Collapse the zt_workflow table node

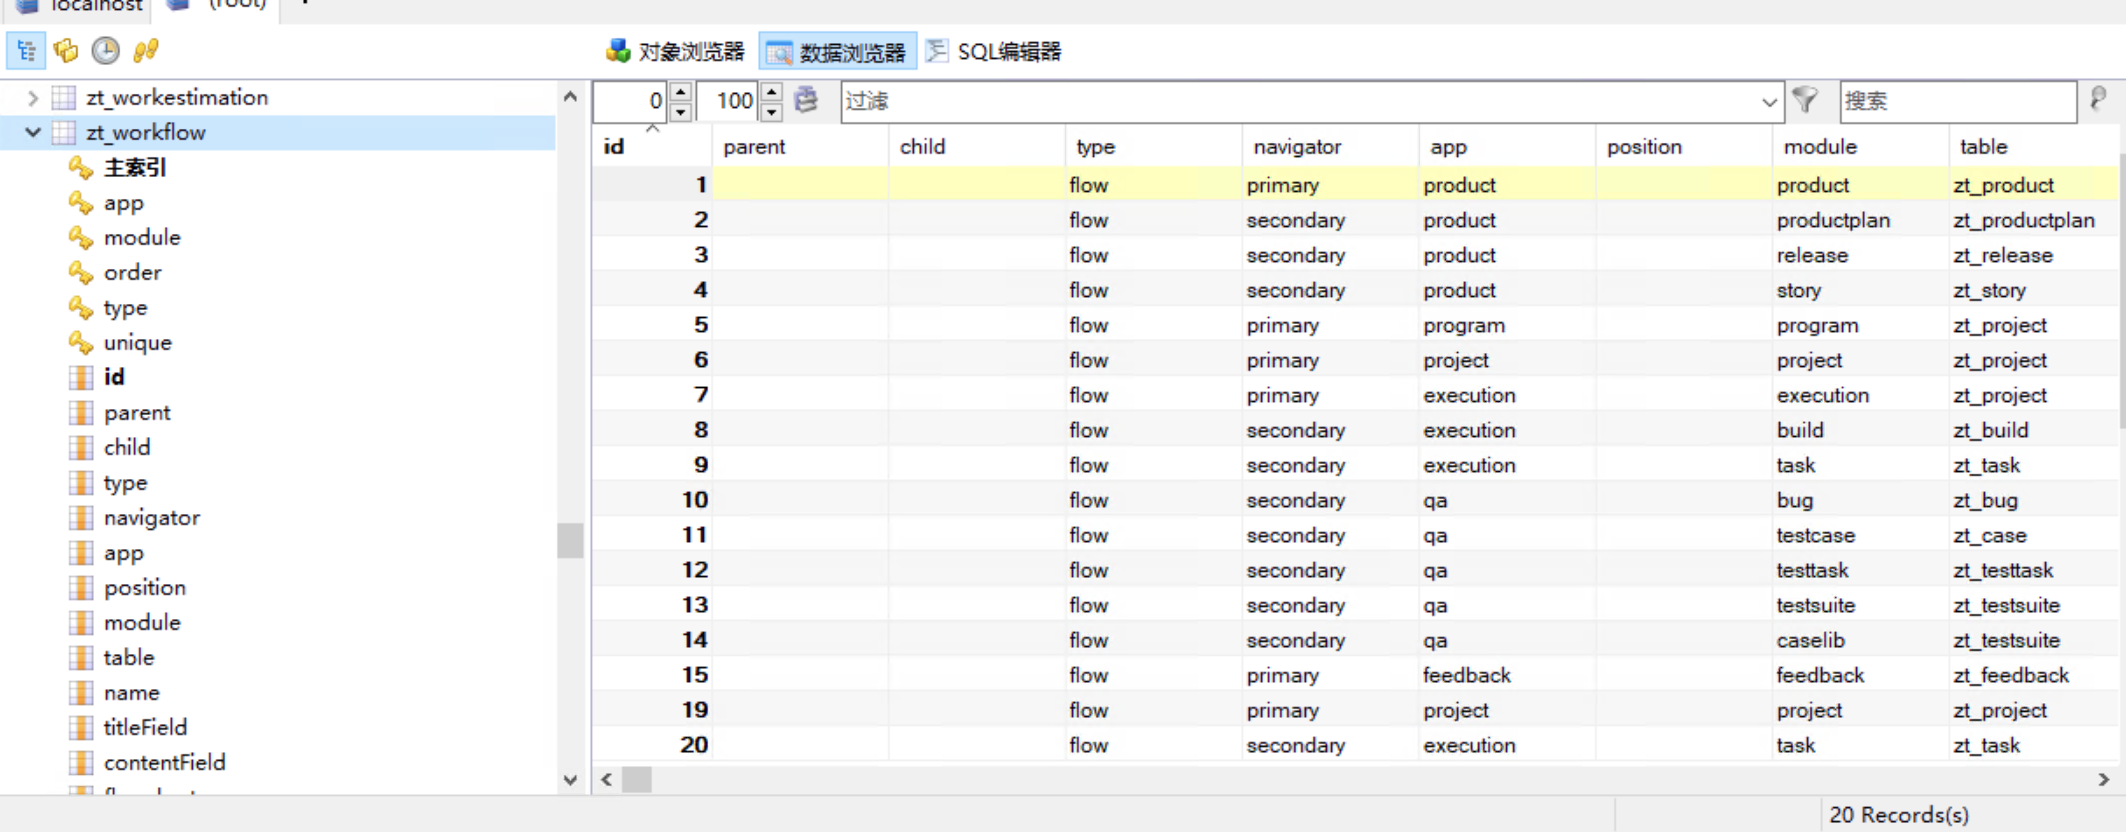click(x=32, y=133)
